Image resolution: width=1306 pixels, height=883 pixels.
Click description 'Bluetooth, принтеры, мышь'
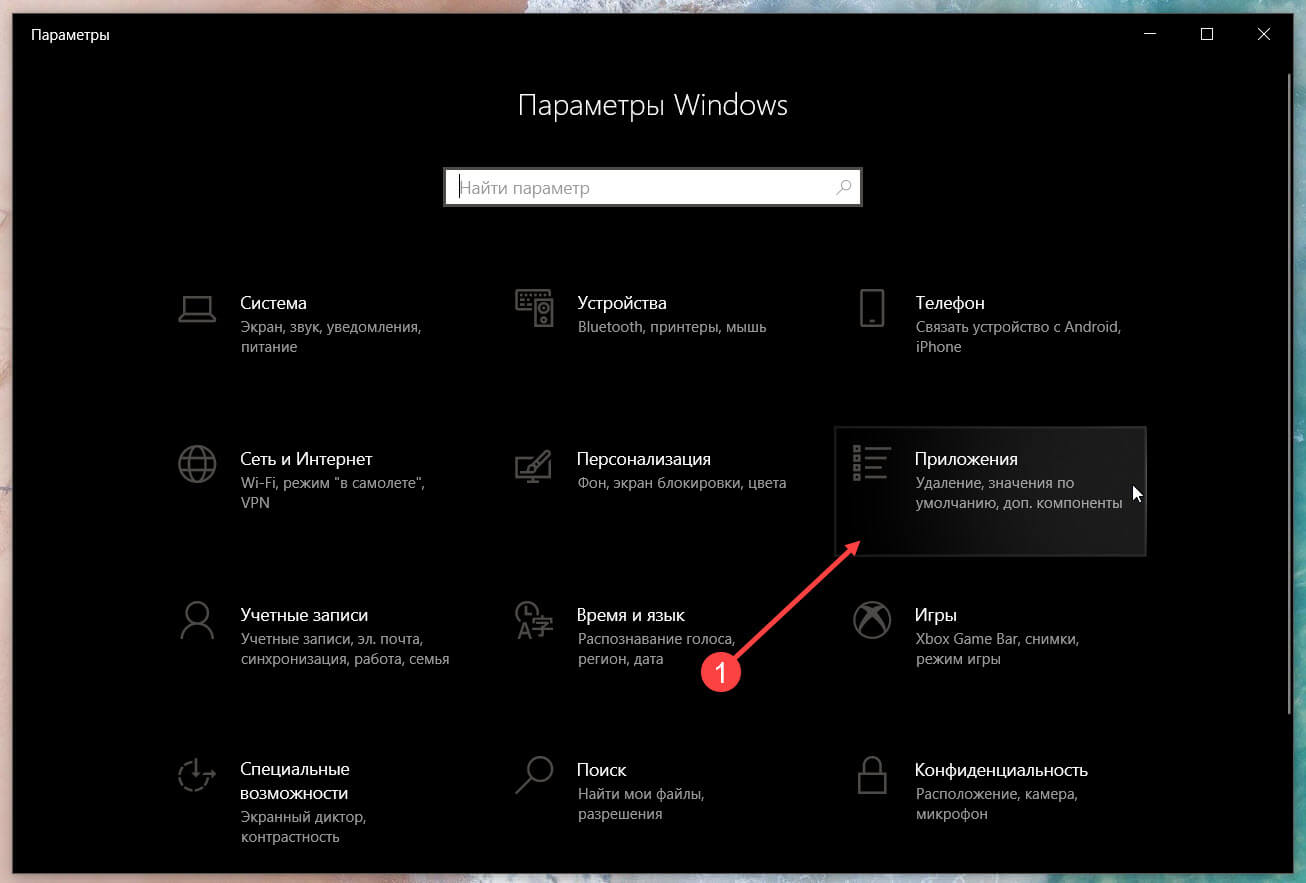pos(672,327)
